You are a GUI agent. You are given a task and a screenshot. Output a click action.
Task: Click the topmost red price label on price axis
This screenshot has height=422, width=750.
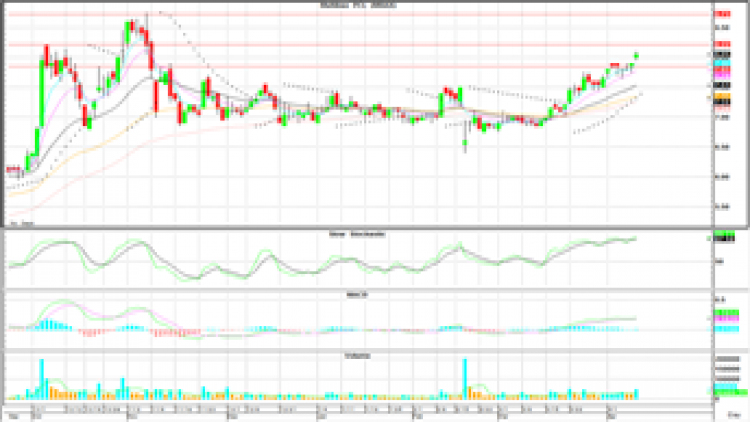coord(722,14)
